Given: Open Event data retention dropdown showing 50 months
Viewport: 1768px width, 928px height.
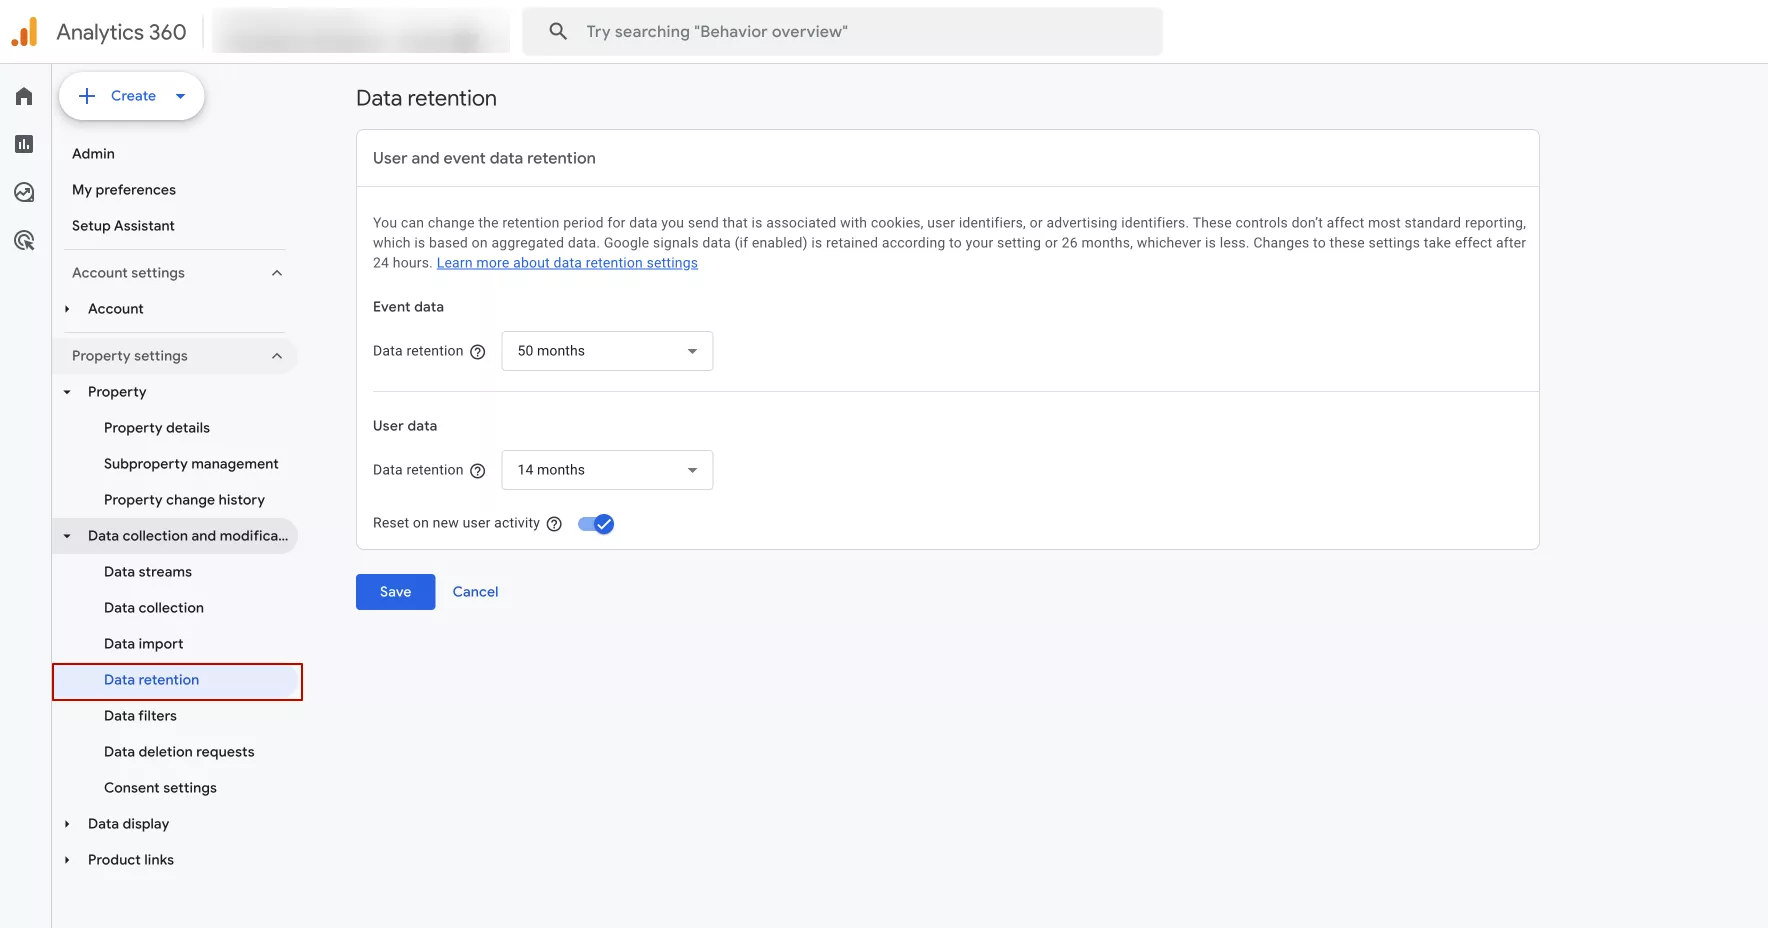Looking at the screenshot, I should coord(607,351).
